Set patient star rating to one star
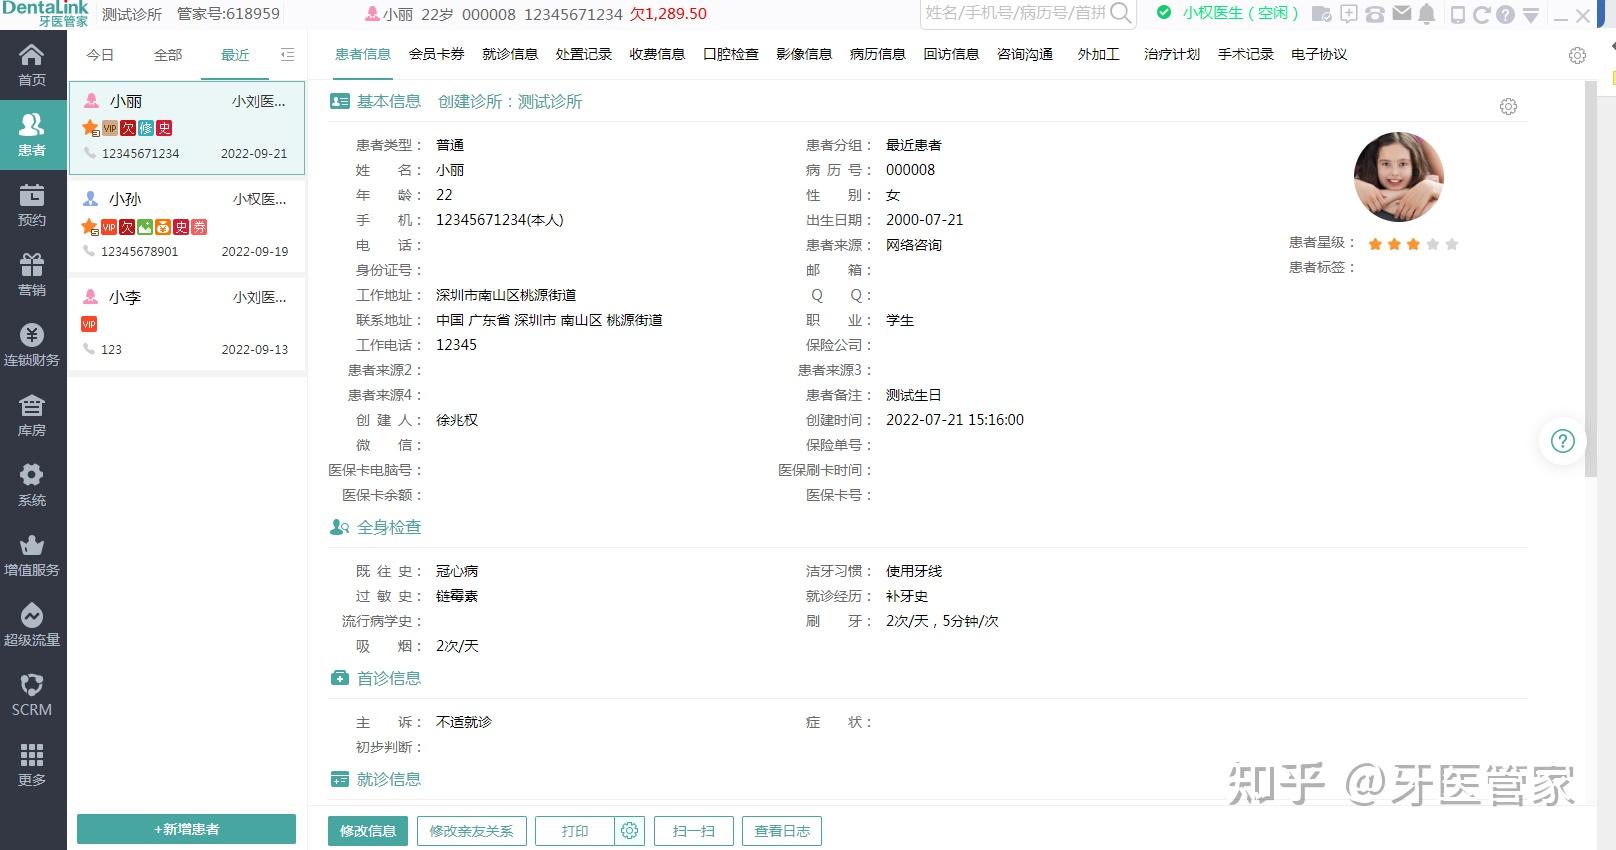 (x=1375, y=244)
